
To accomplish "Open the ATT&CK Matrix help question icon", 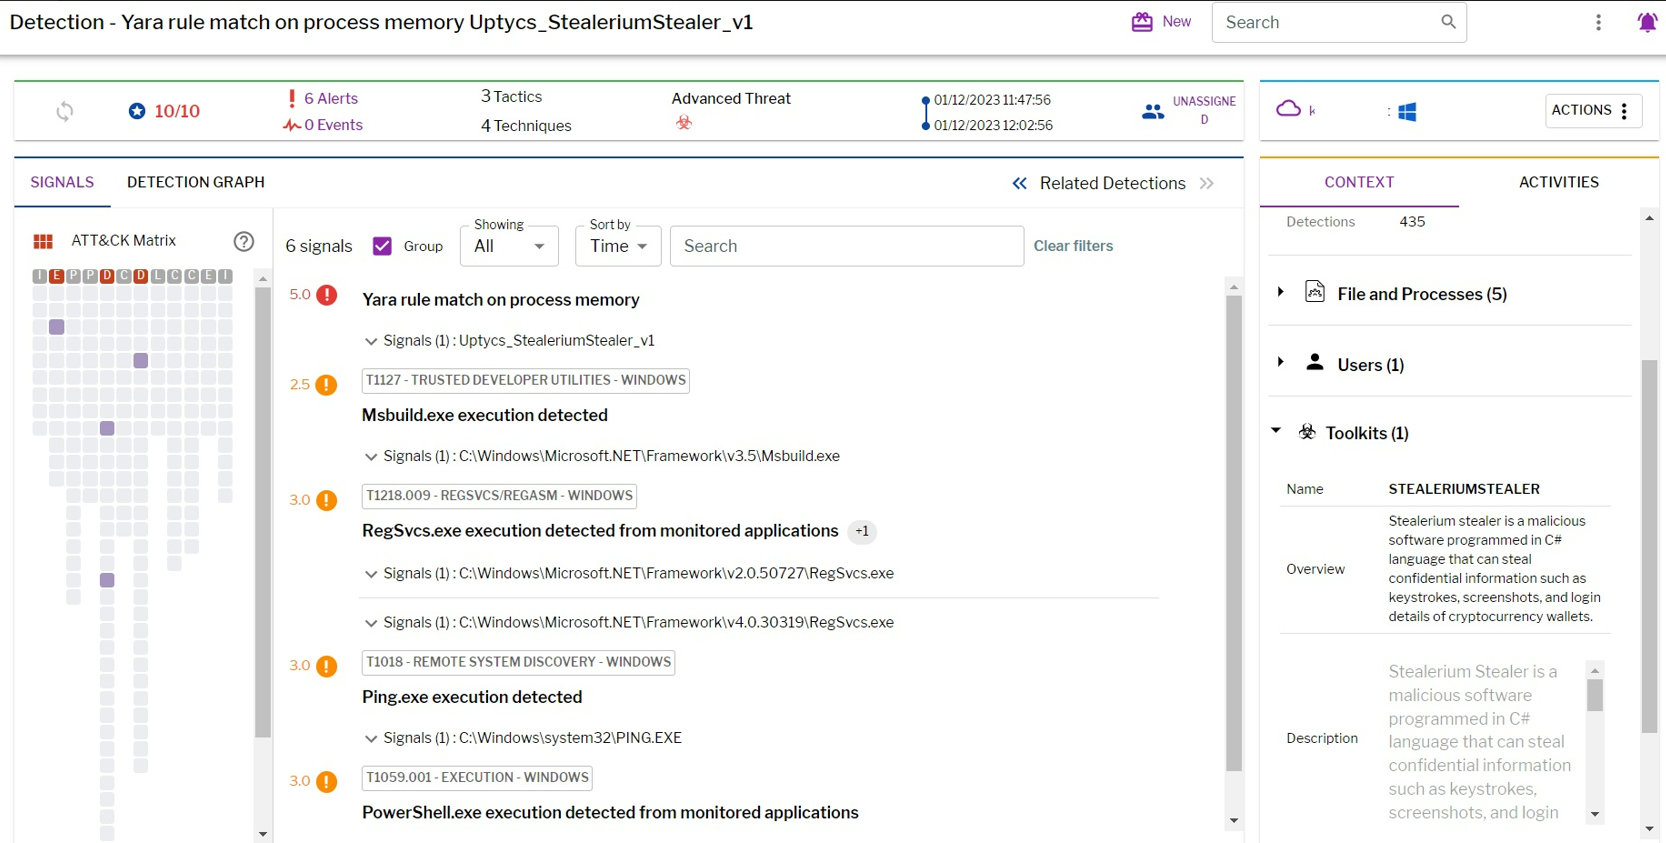I will pos(243,241).
